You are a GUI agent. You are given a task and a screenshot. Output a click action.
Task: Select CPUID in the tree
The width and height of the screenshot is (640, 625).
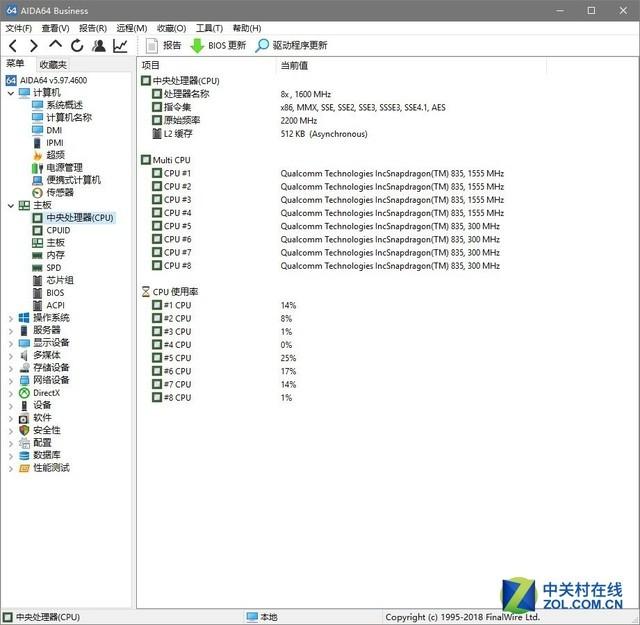pos(51,230)
